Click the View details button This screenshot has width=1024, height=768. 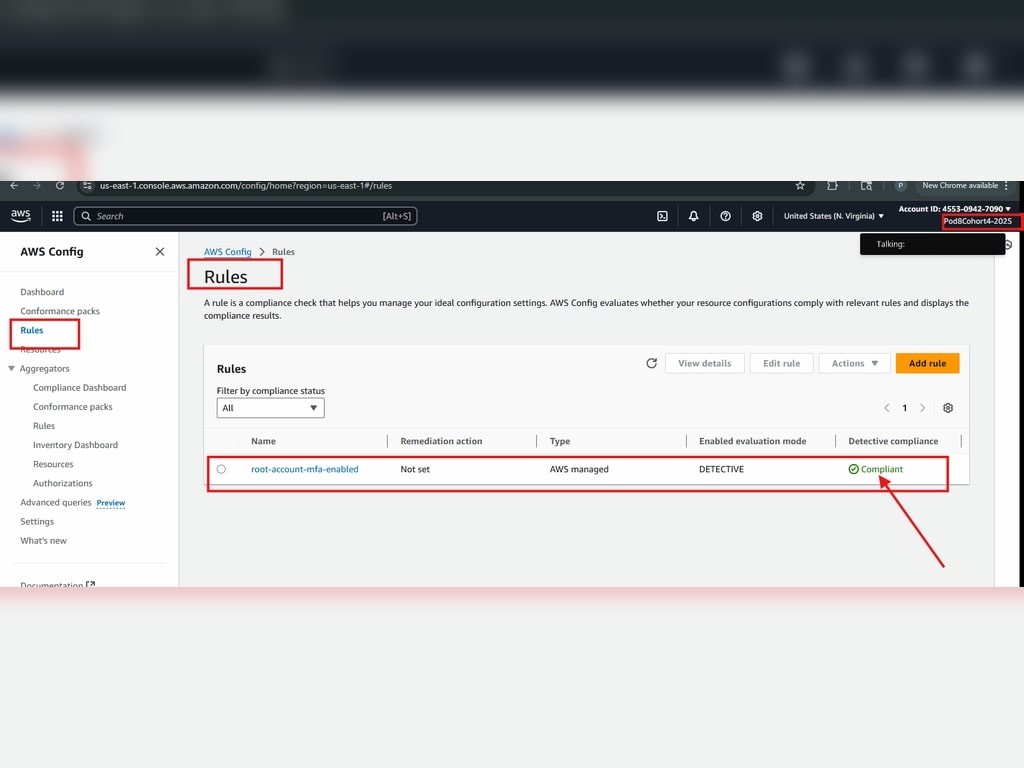tap(705, 363)
